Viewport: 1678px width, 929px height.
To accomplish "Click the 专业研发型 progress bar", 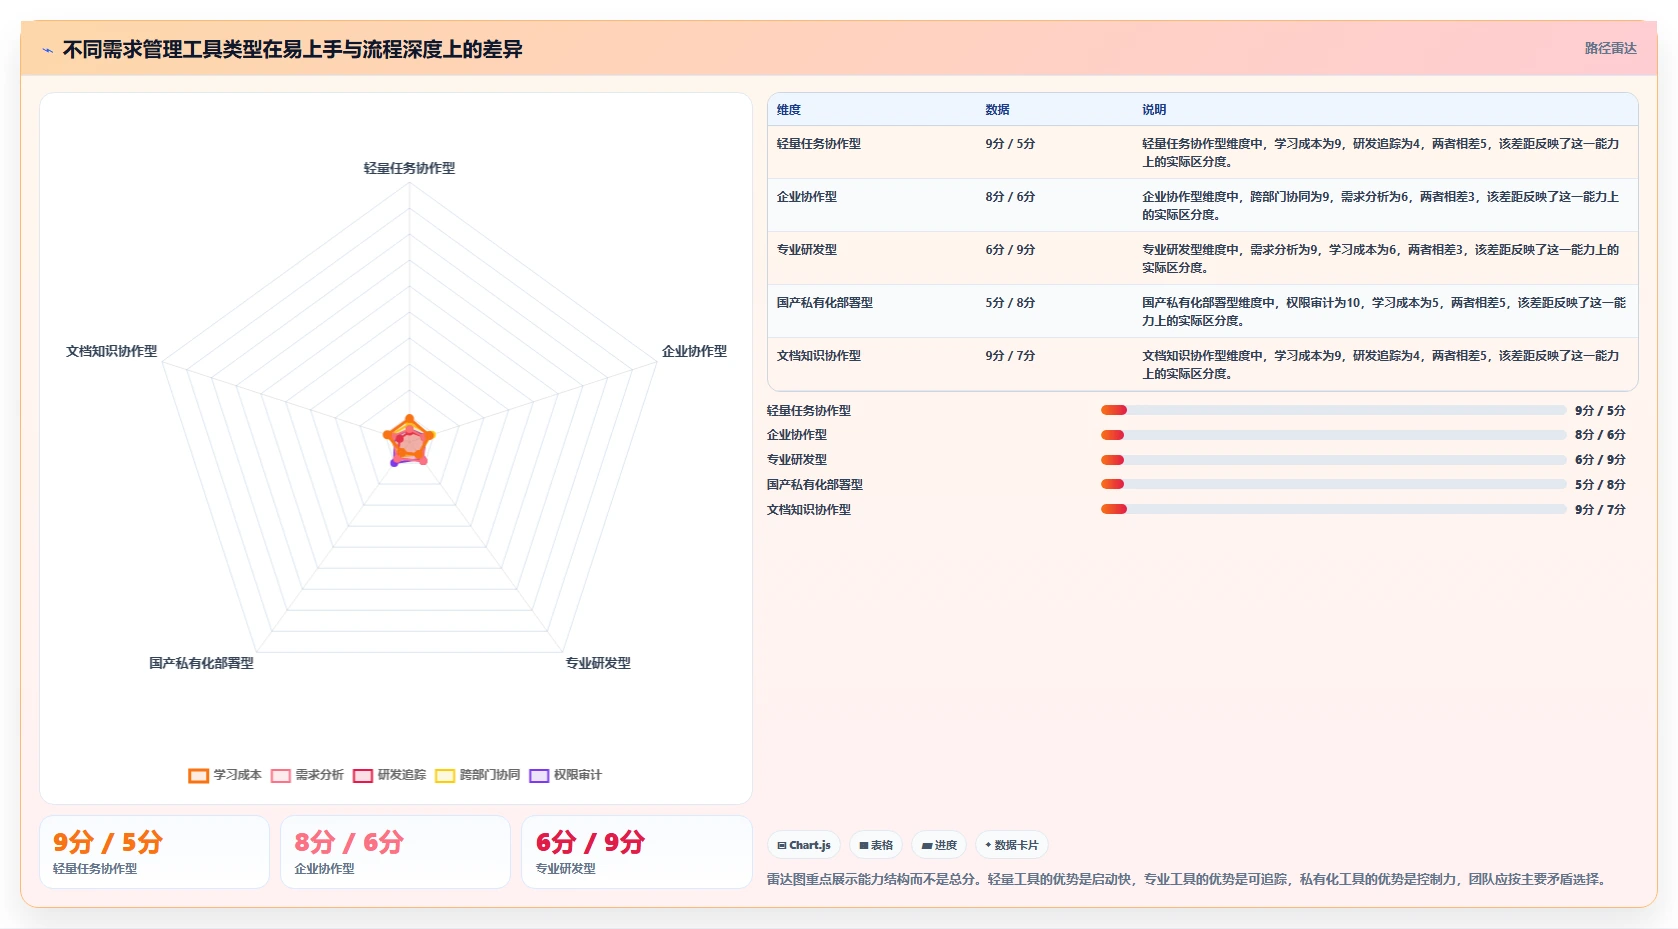I will [x=1333, y=460].
